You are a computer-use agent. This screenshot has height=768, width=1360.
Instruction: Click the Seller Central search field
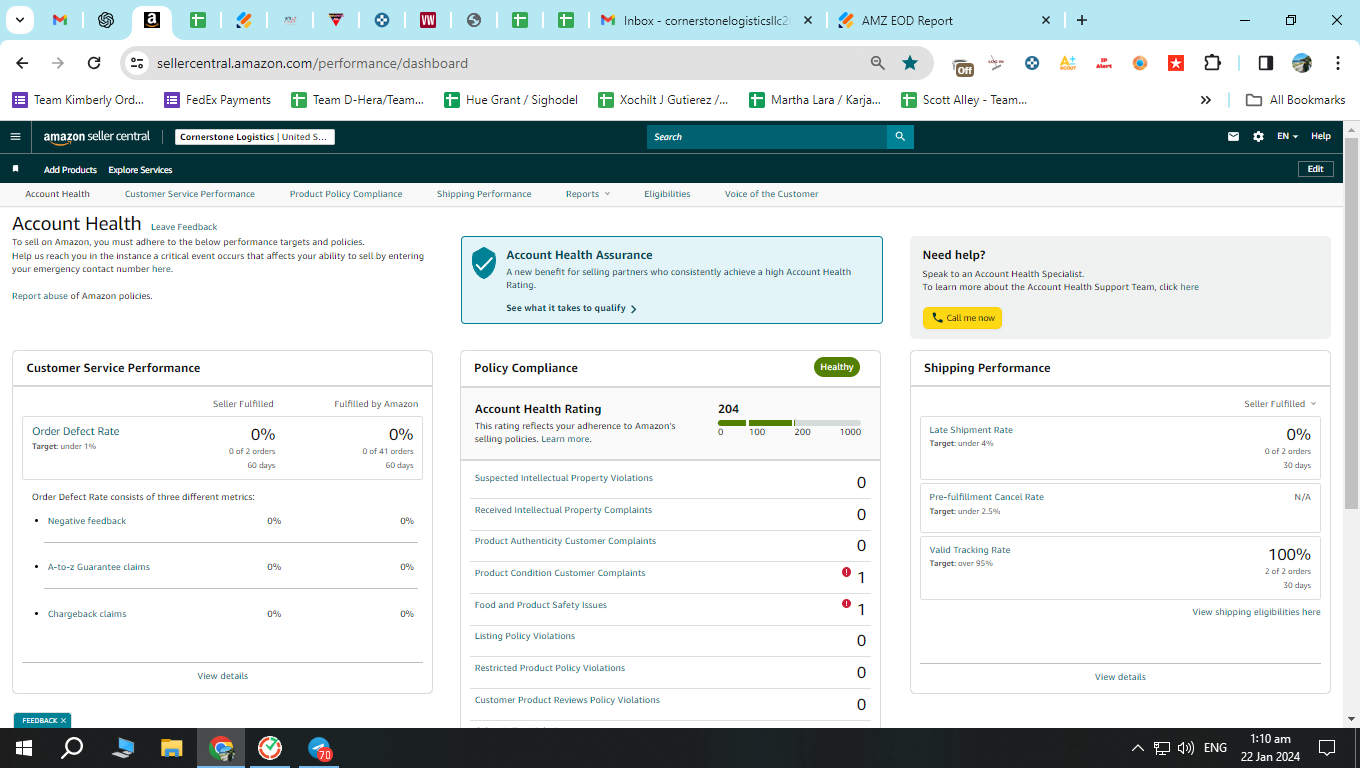[x=767, y=137]
